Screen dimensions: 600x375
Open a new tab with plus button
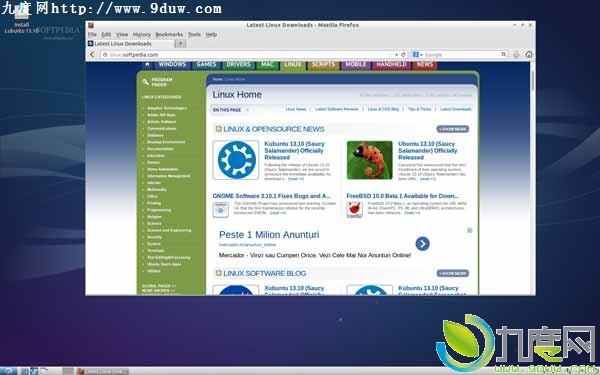click(180, 44)
